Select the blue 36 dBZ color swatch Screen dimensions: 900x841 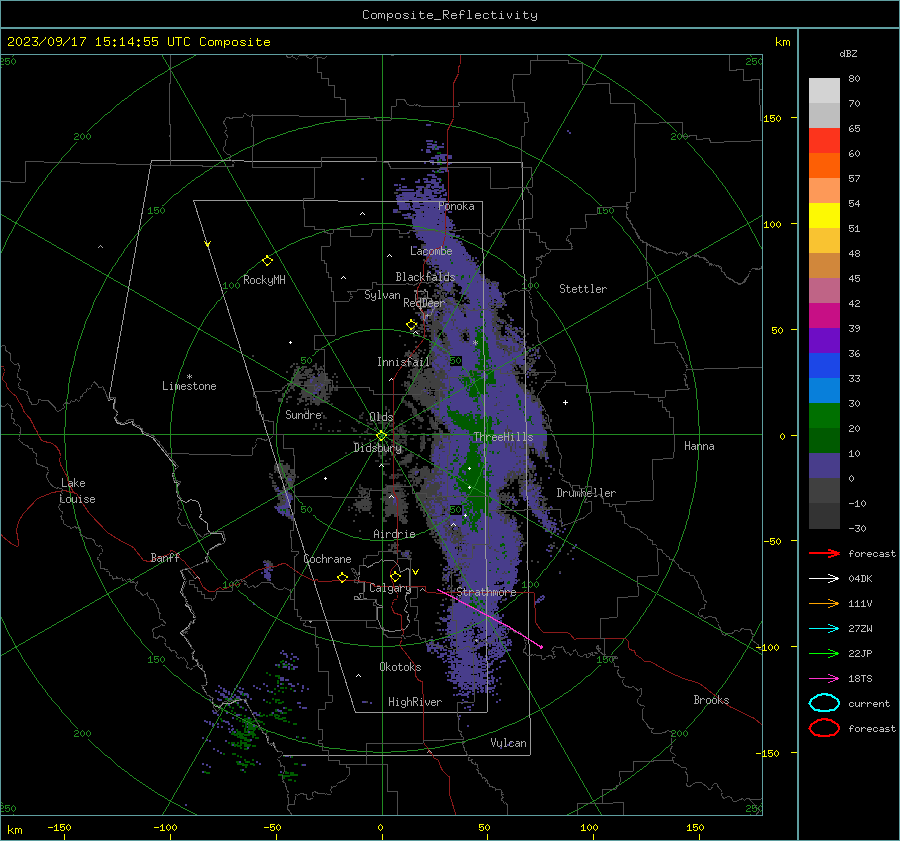[x=824, y=365]
